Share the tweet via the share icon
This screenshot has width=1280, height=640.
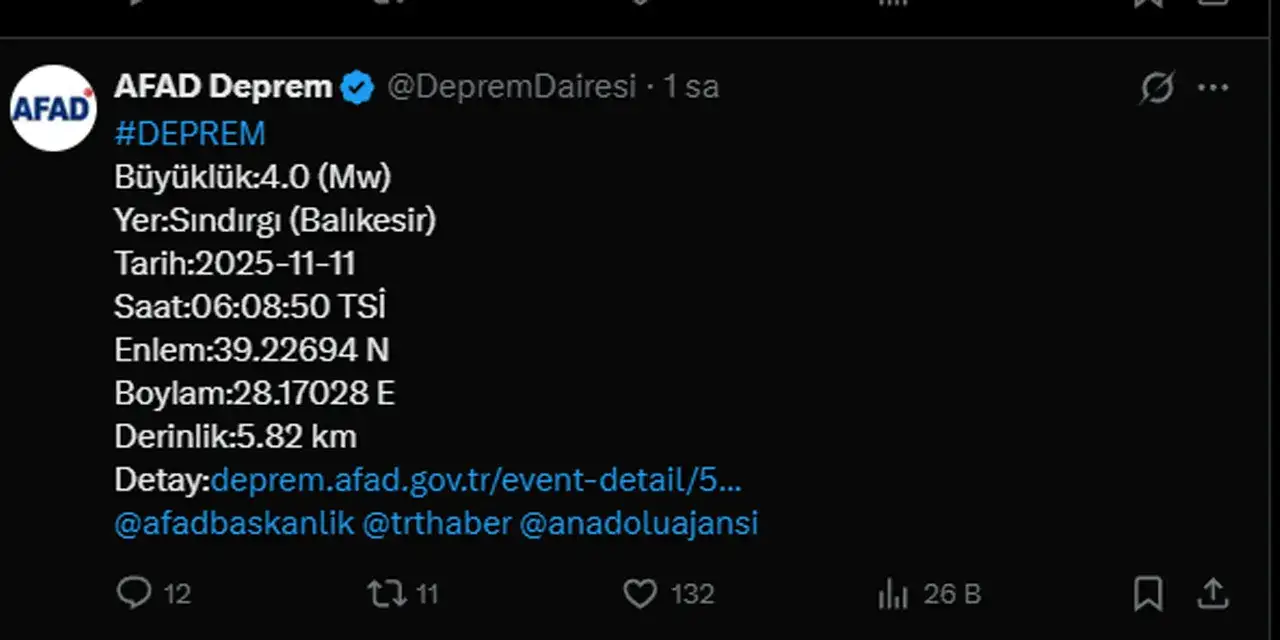tap(1215, 593)
